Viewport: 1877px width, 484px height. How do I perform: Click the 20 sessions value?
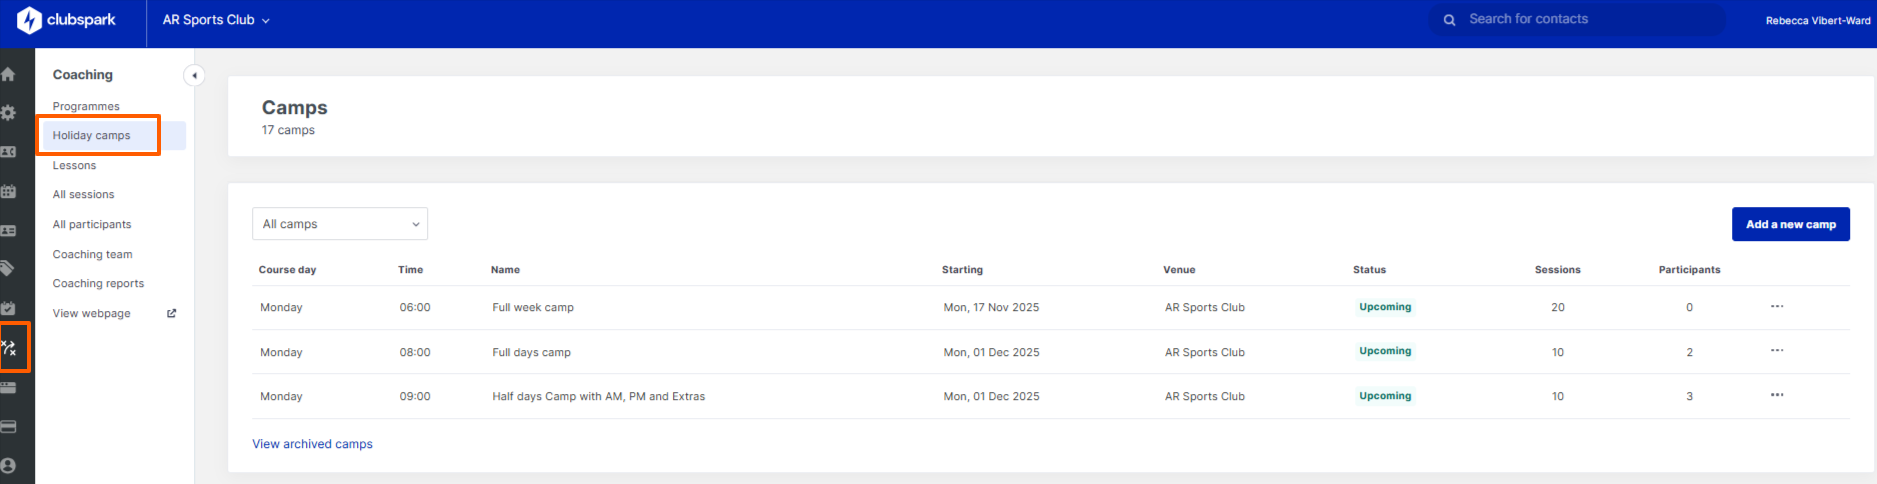1558,307
